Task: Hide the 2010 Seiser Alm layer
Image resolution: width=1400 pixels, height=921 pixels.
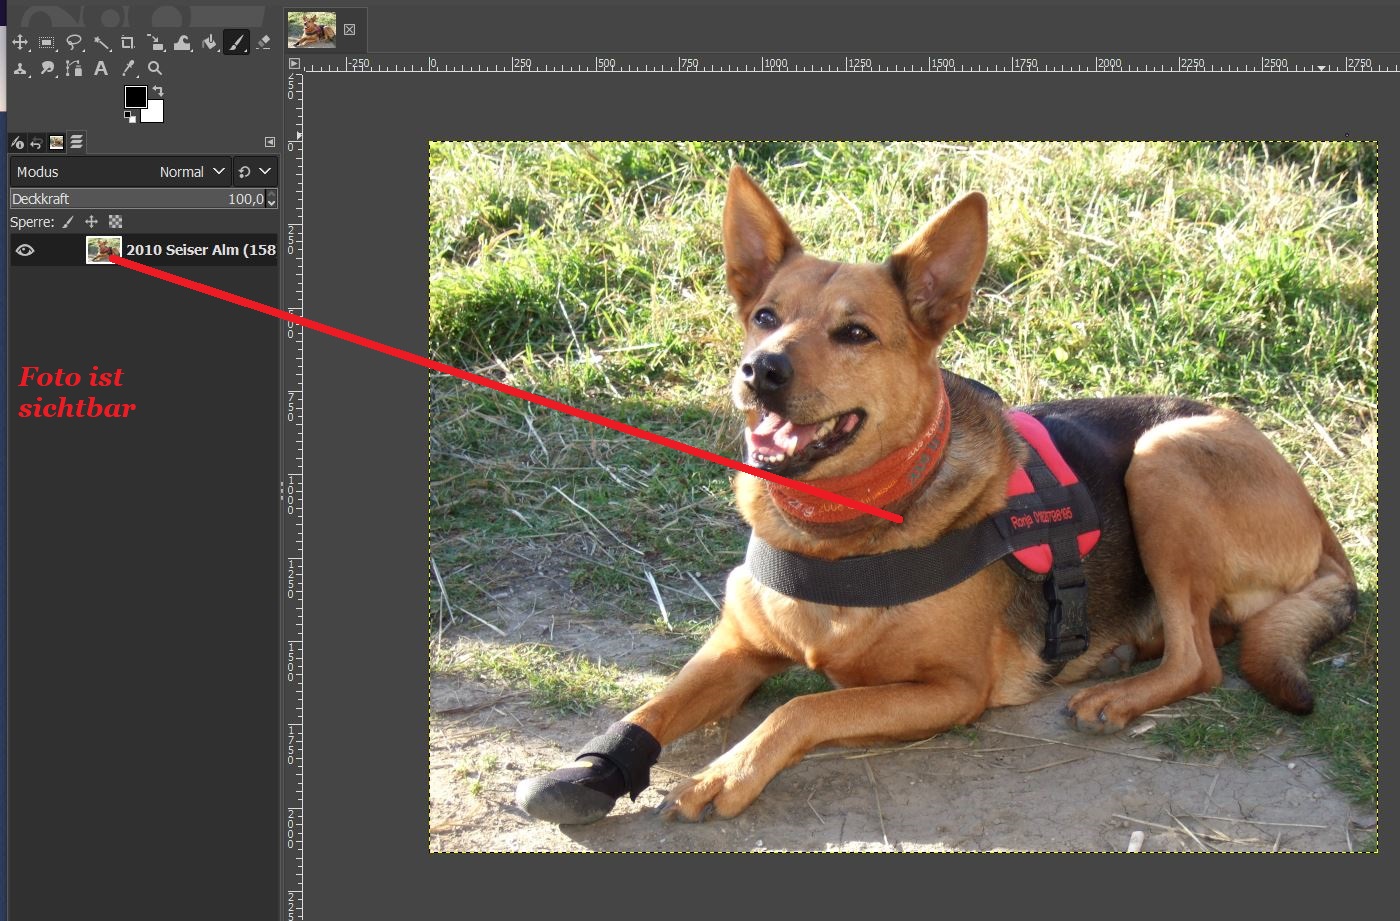Action: pos(25,250)
